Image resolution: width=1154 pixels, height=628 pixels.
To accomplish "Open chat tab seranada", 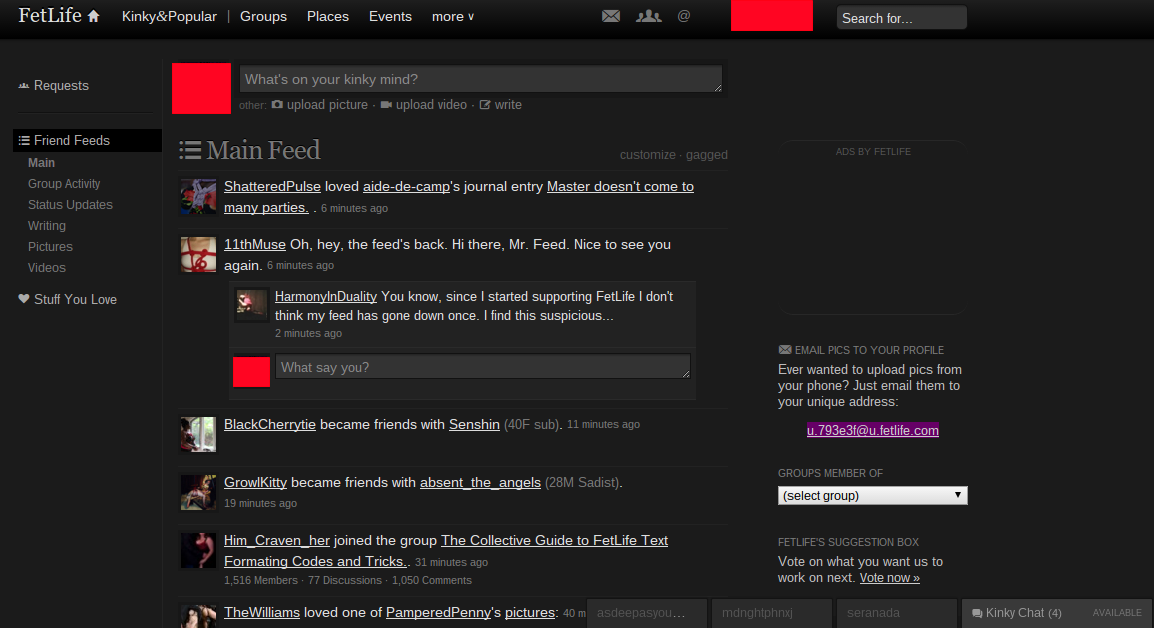I will pos(896,613).
